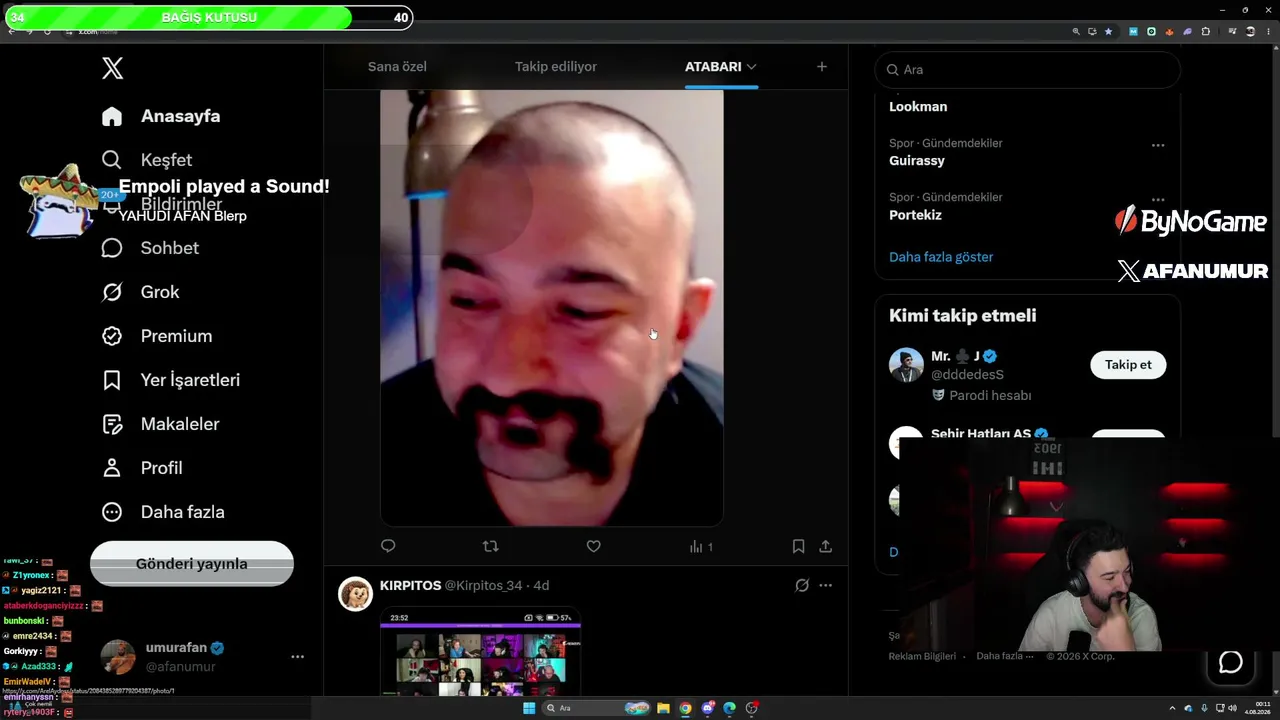The height and width of the screenshot is (720, 1280).
Task: Zoom the page using magnifier icon
Action: [x=1076, y=32]
